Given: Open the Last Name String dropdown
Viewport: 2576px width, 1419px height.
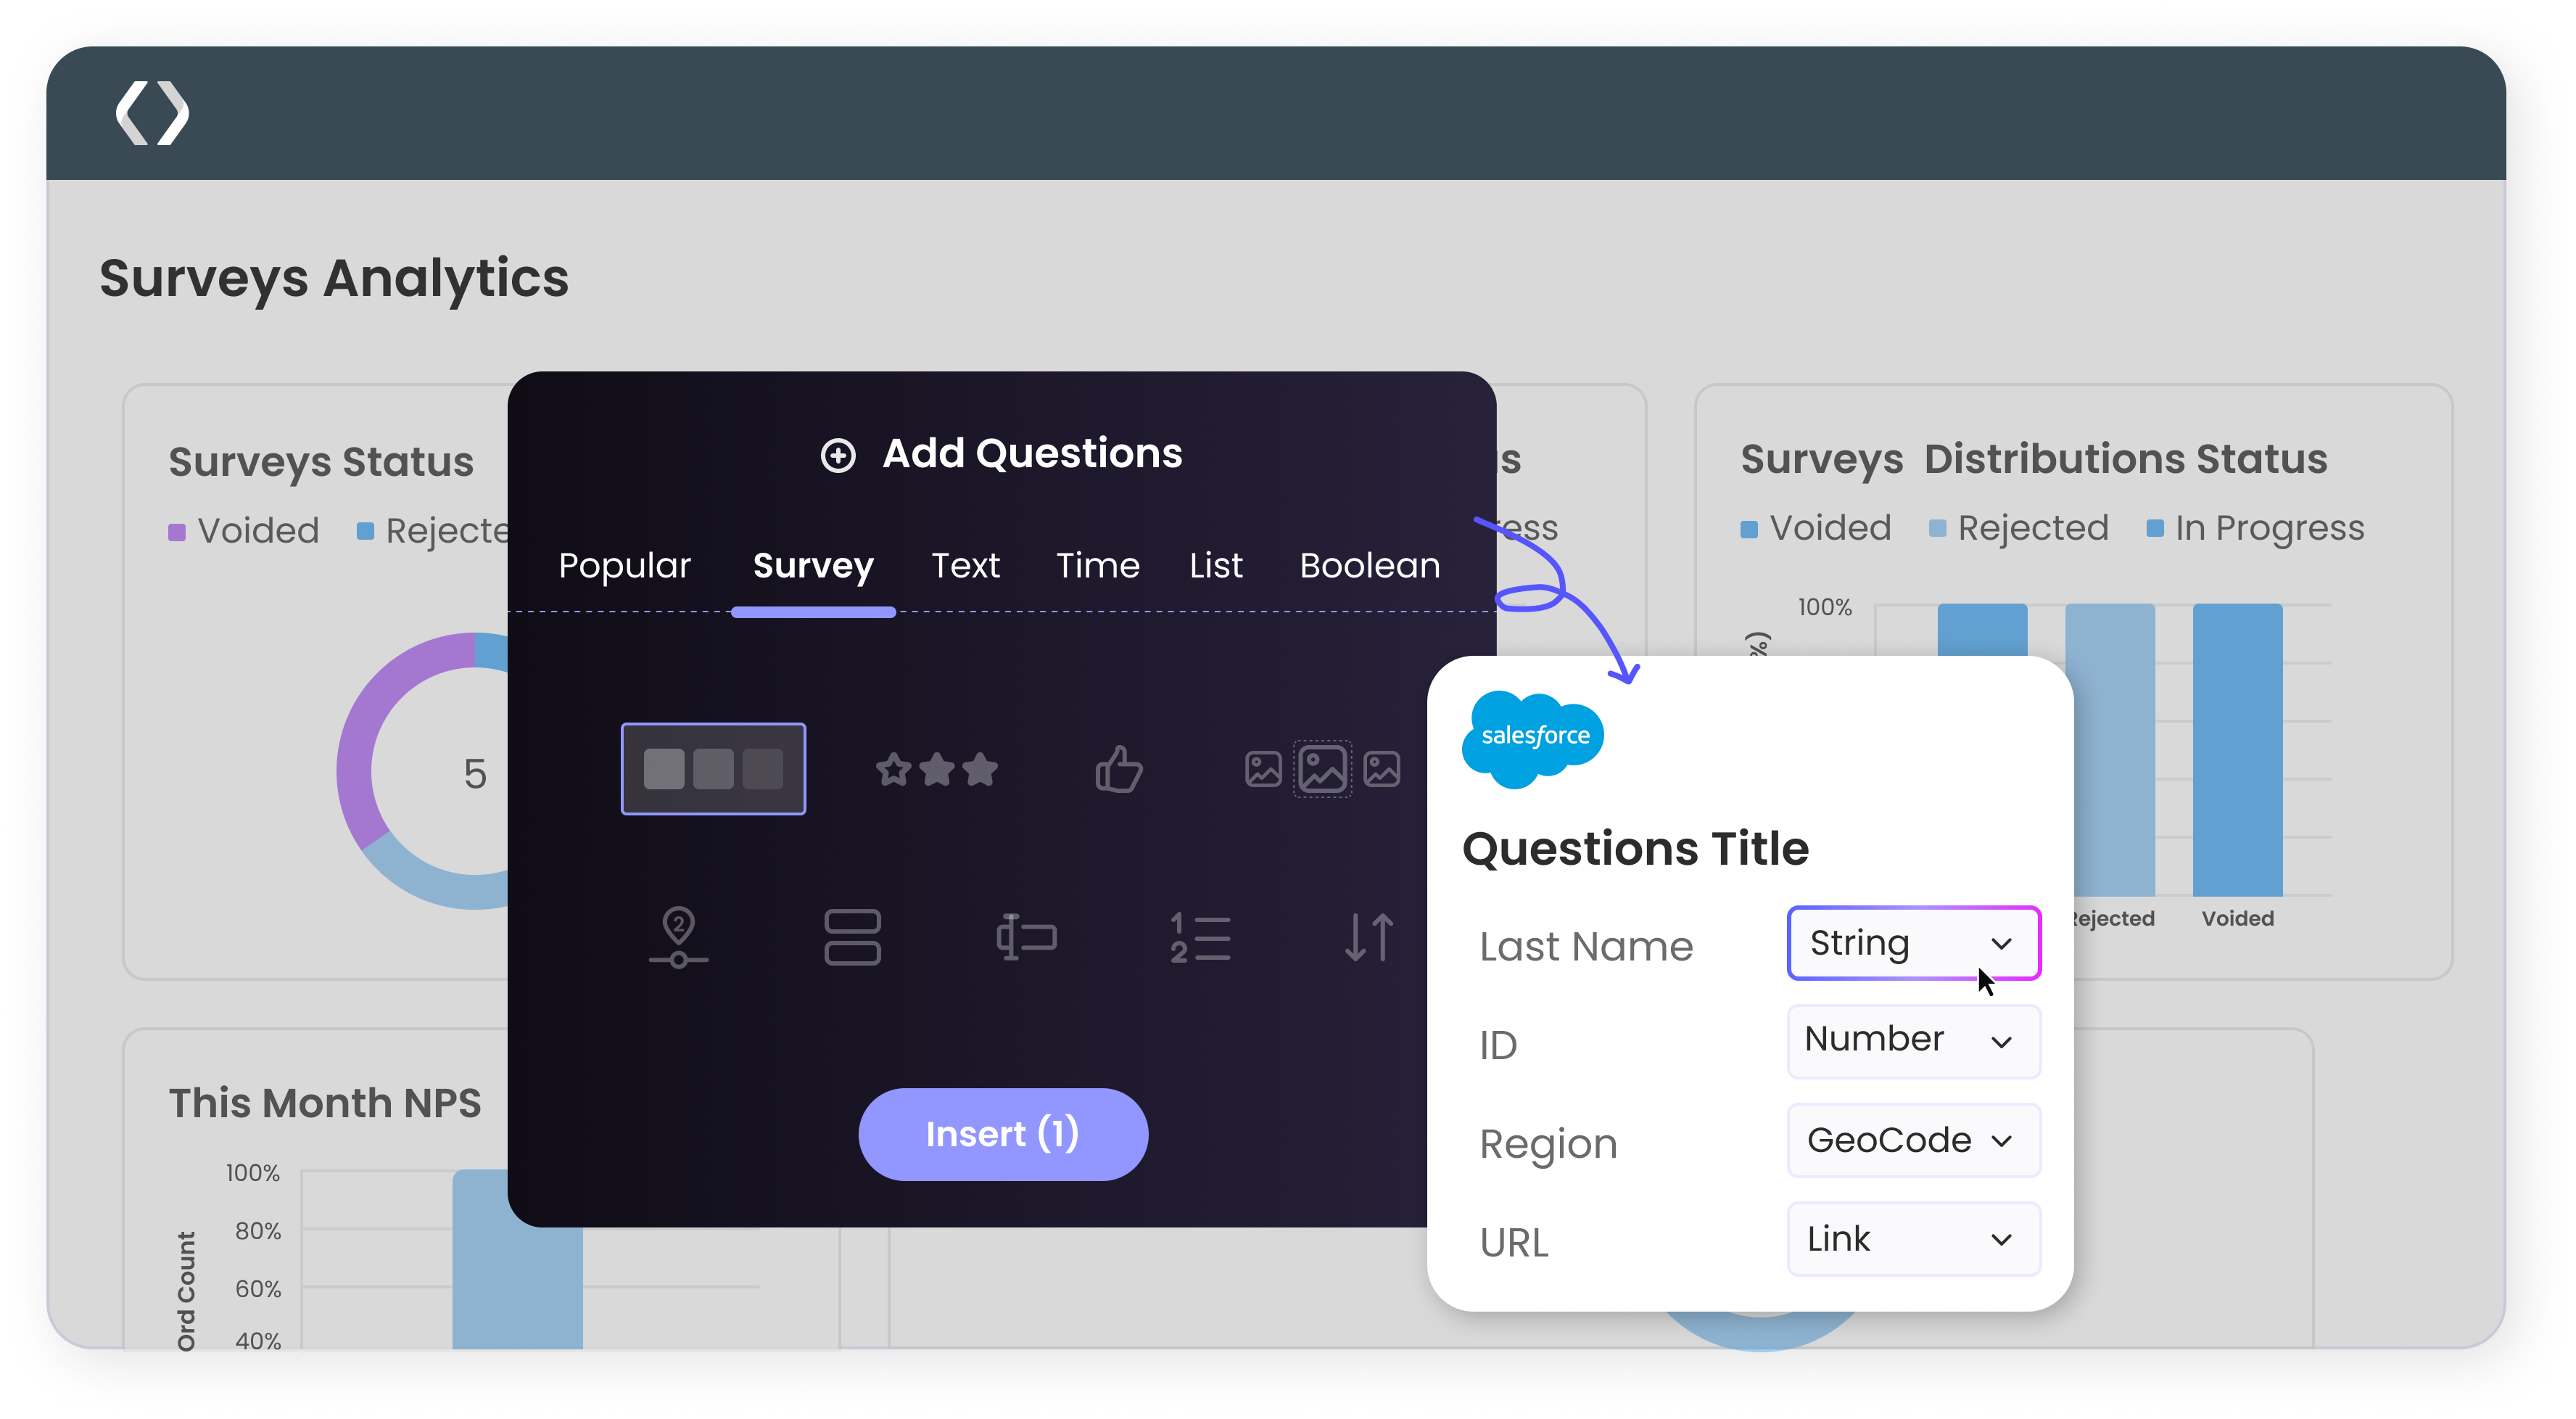Looking at the screenshot, I should tap(1913, 943).
